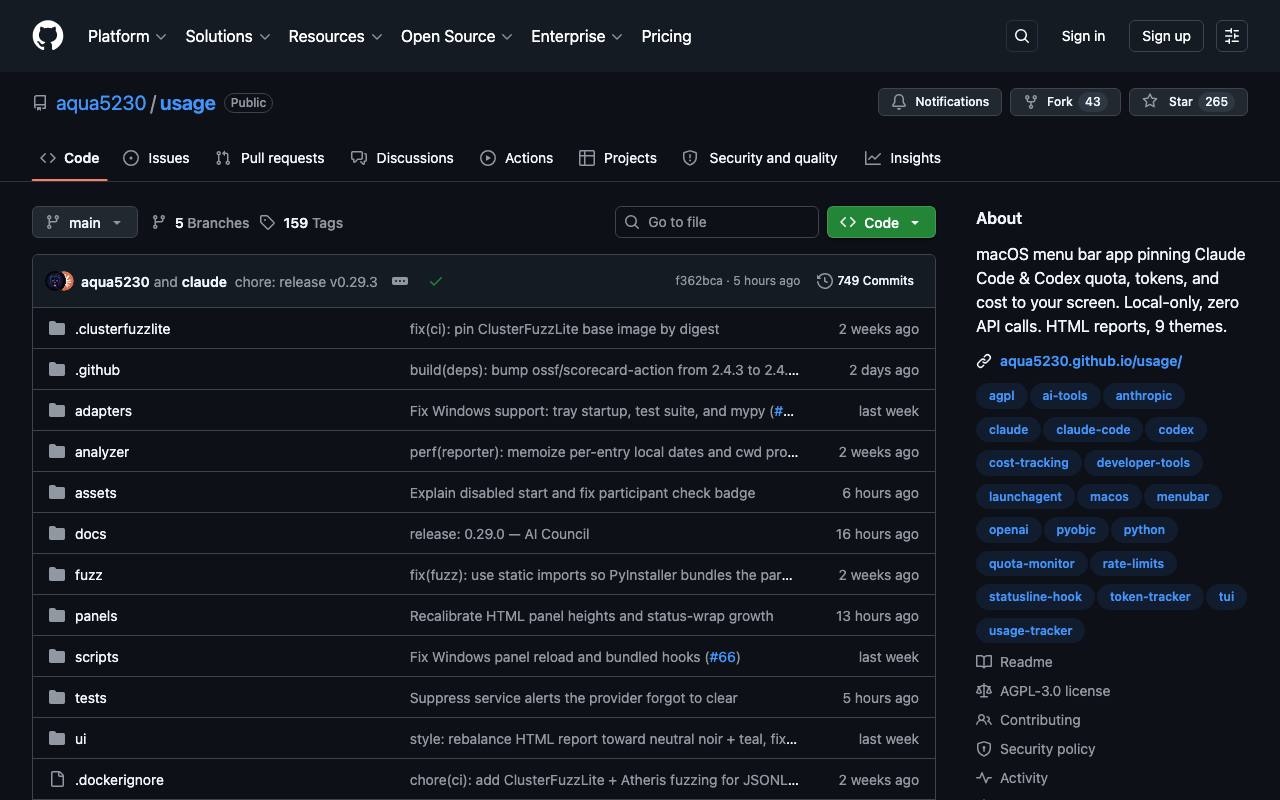Open the 'release: 0.29.0 — AI Council' commit
Image resolution: width=1280 pixels, height=800 pixels.
click(499, 534)
